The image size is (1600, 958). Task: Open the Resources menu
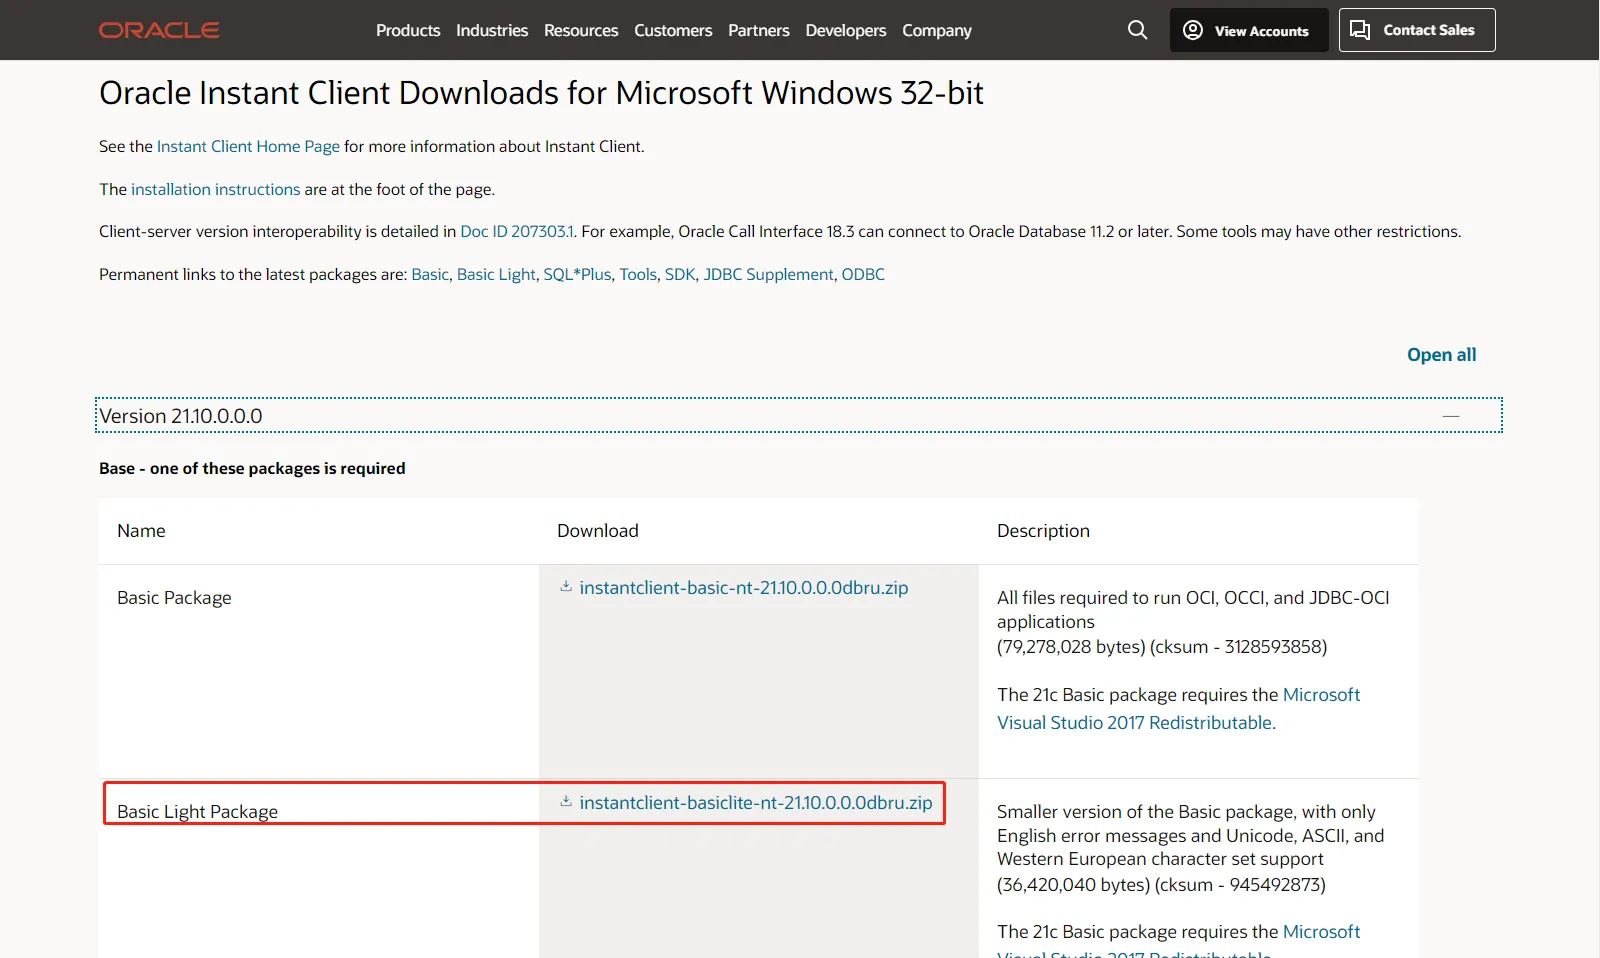581,31
